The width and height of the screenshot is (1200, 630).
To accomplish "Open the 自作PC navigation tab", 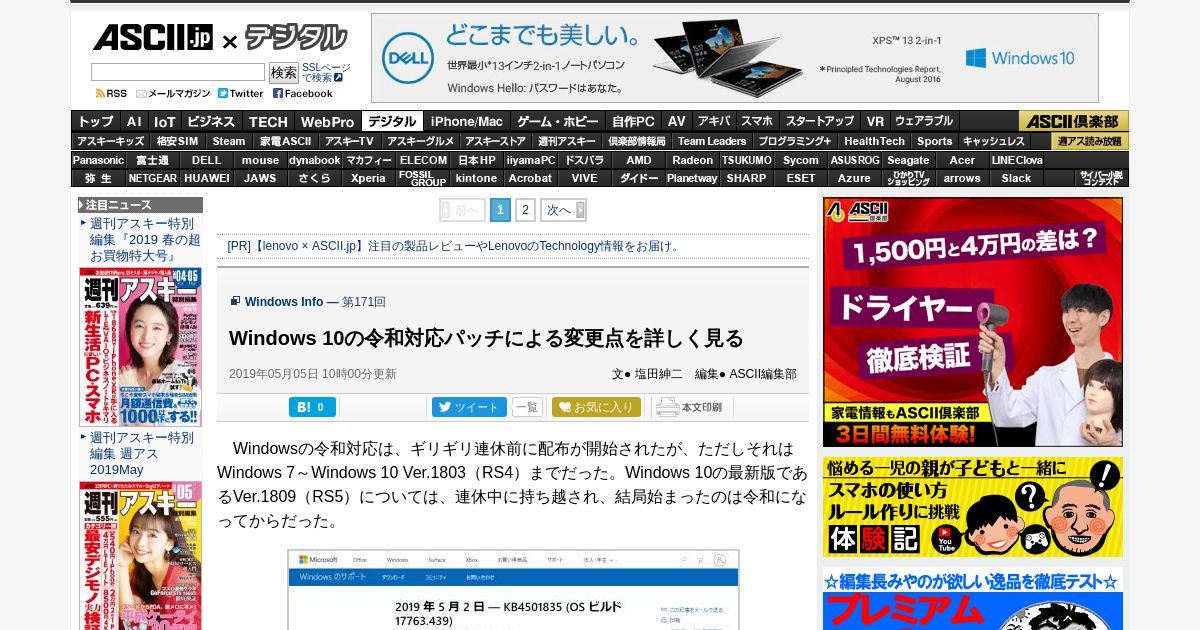I will (x=634, y=121).
